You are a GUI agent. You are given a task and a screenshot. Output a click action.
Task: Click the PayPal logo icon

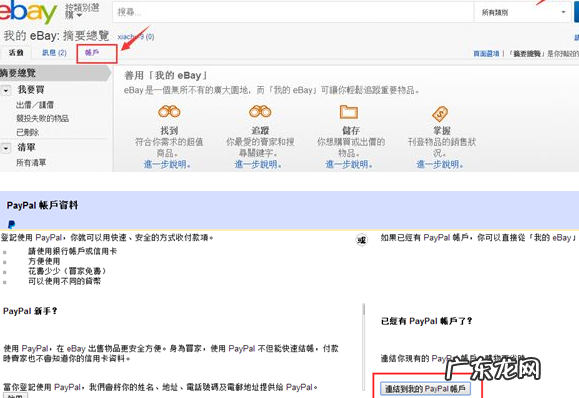click(11, 224)
